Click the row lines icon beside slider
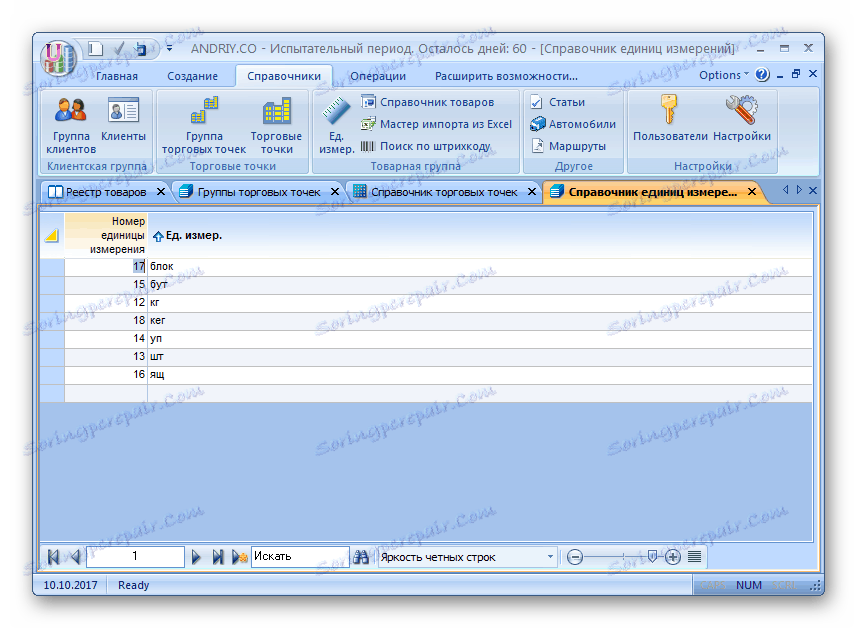The height and width of the screenshot is (628, 857). pyautogui.click(x=694, y=557)
